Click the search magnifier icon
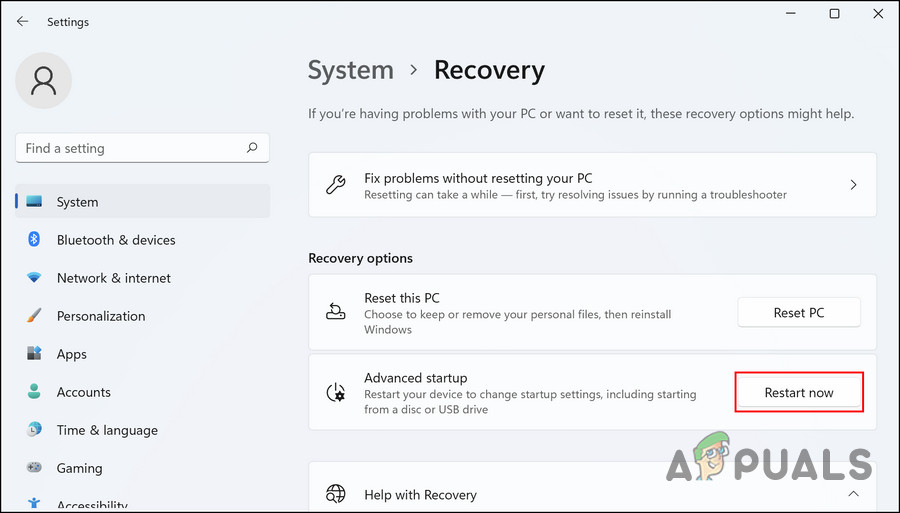This screenshot has width=900, height=513. point(252,148)
